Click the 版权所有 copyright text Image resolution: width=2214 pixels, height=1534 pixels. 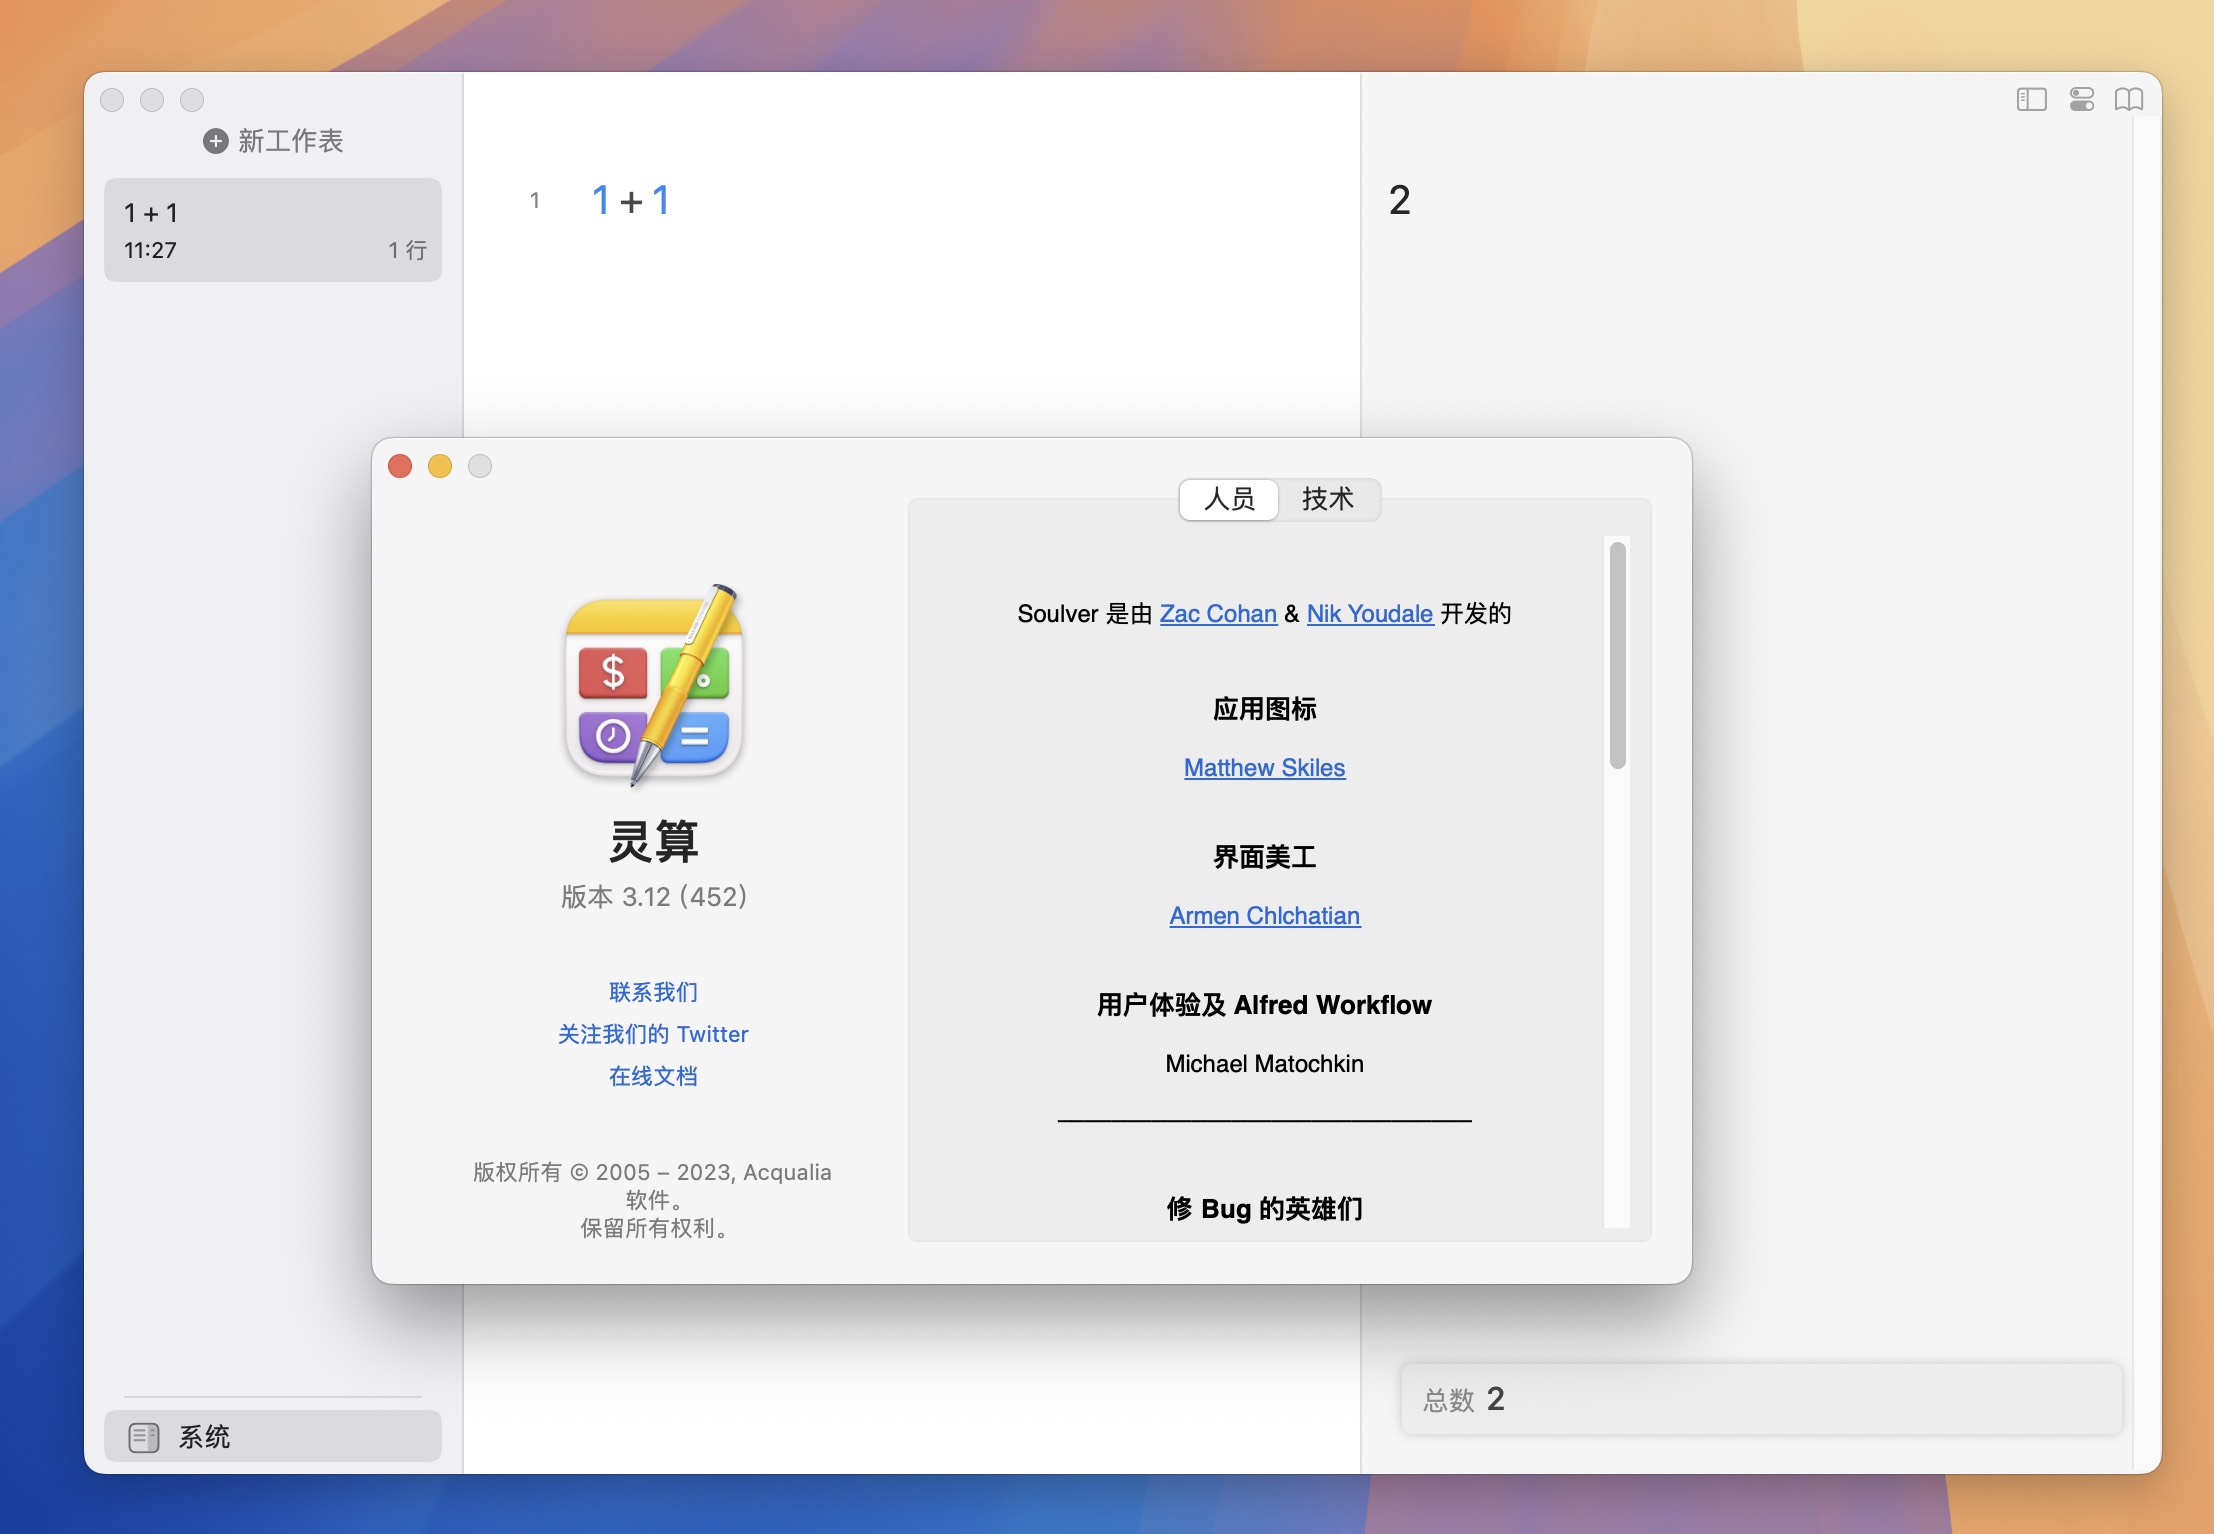tap(653, 1200)
